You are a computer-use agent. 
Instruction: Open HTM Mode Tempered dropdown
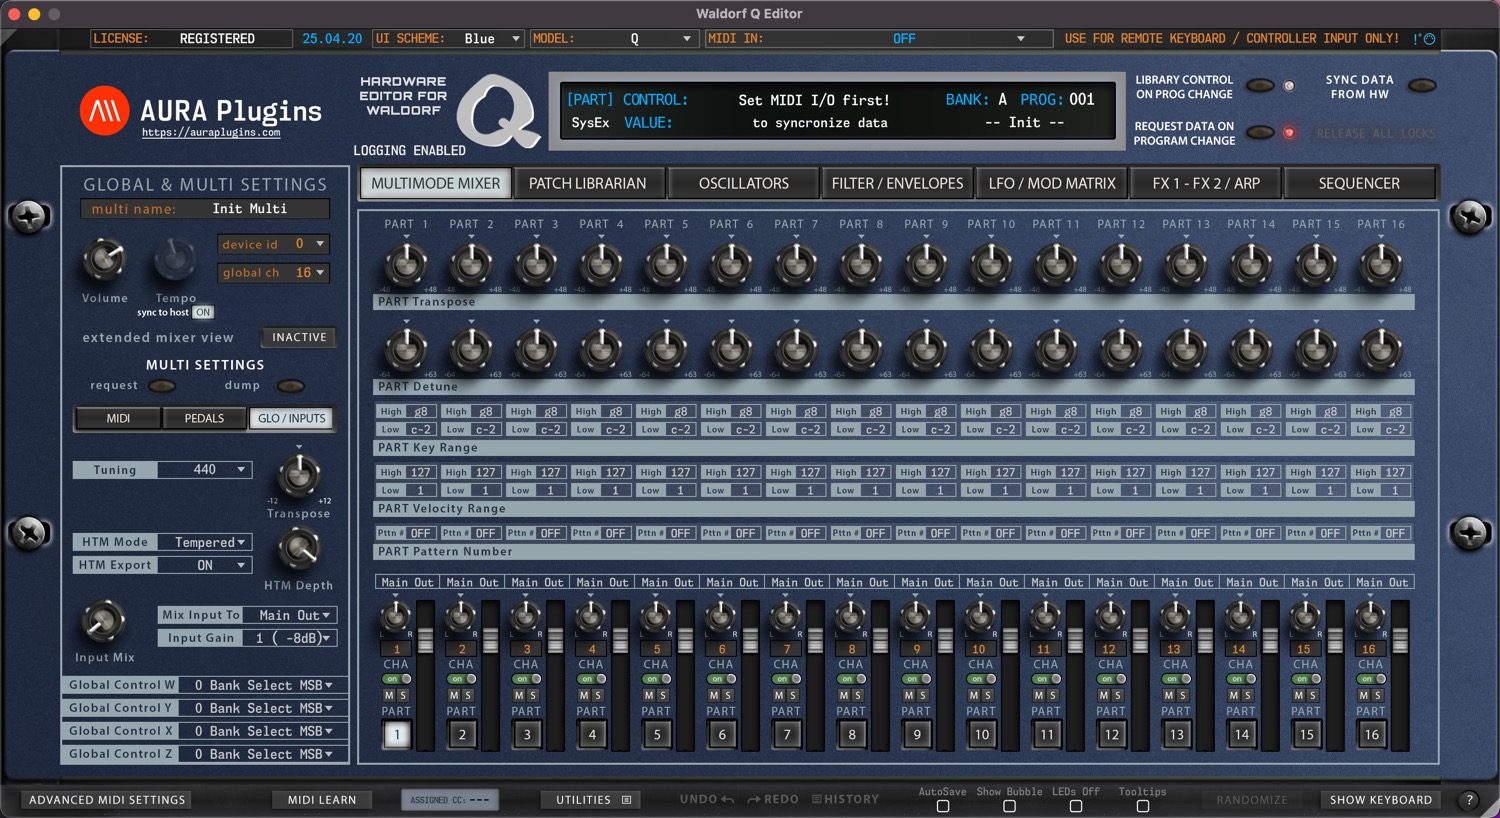pyautogui.click(x=206, y=542)
